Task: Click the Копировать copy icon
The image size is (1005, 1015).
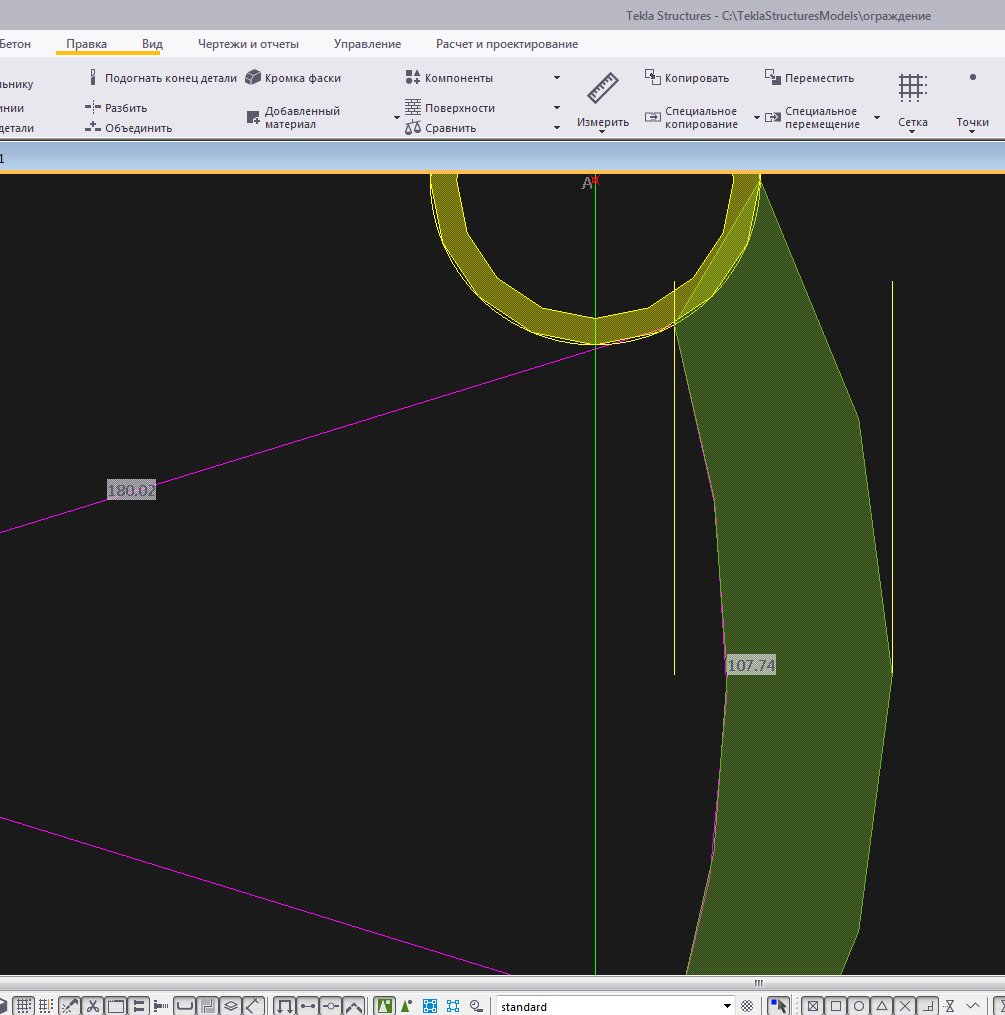Action: click(652, 77)
